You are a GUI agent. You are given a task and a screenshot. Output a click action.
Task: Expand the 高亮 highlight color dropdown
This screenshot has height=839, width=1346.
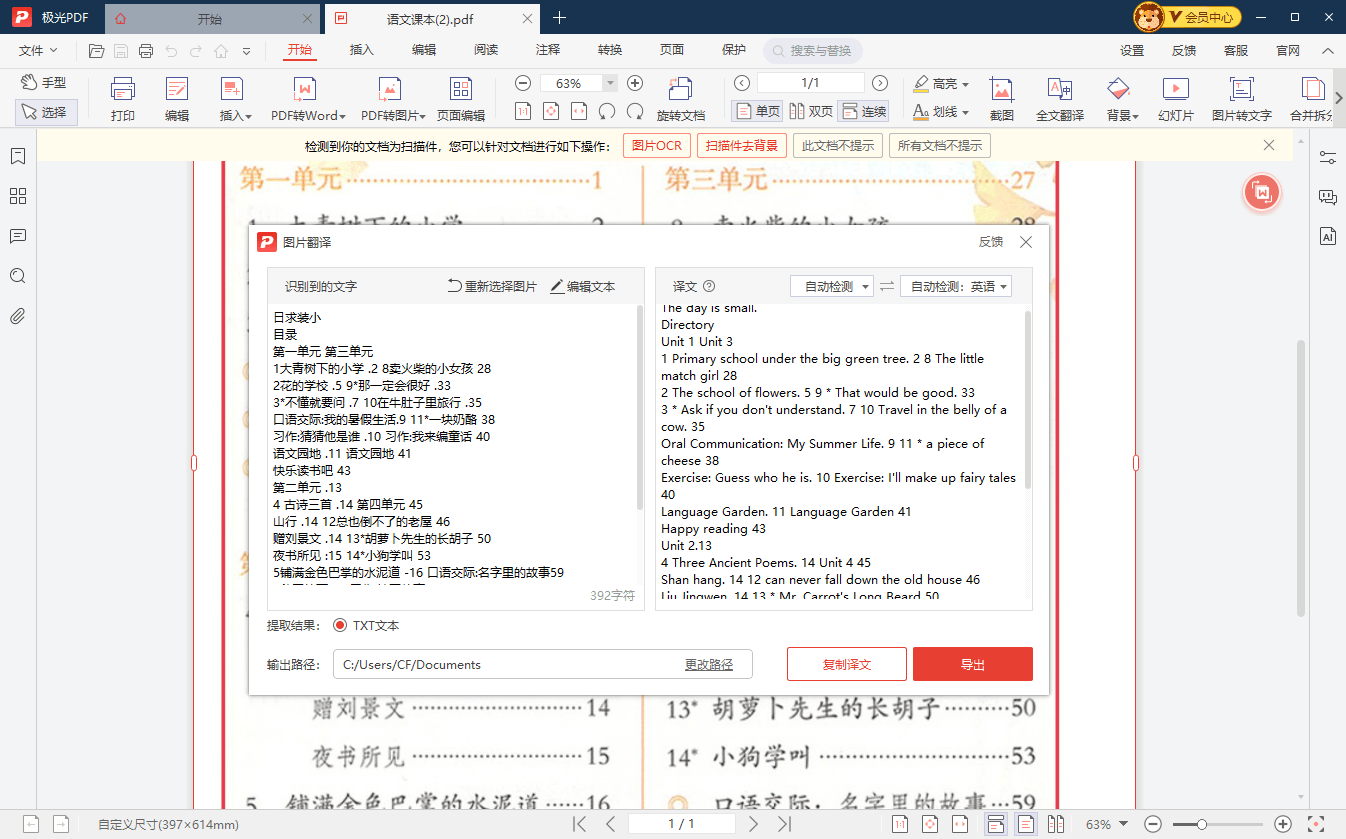pos(942,83)
